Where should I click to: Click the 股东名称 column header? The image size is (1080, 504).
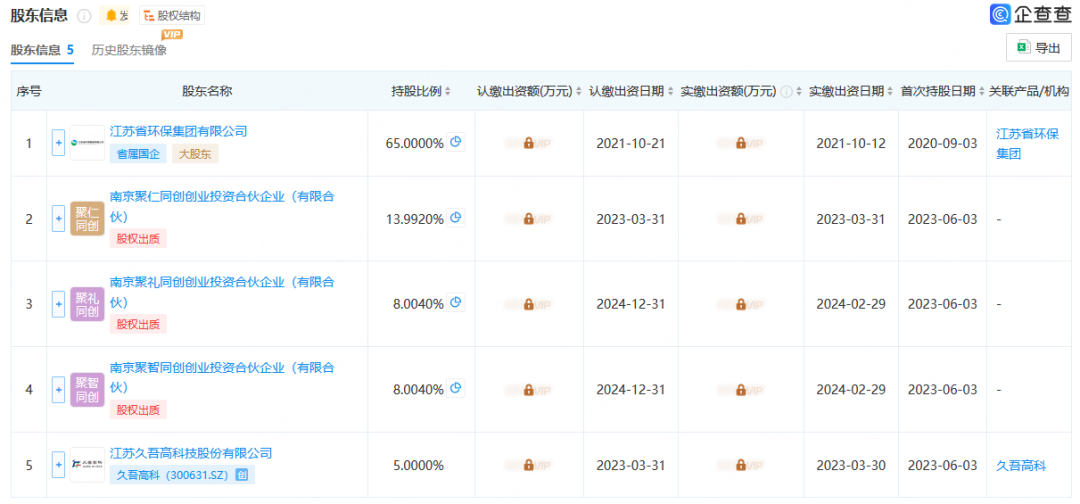click(x=207, y=91)
